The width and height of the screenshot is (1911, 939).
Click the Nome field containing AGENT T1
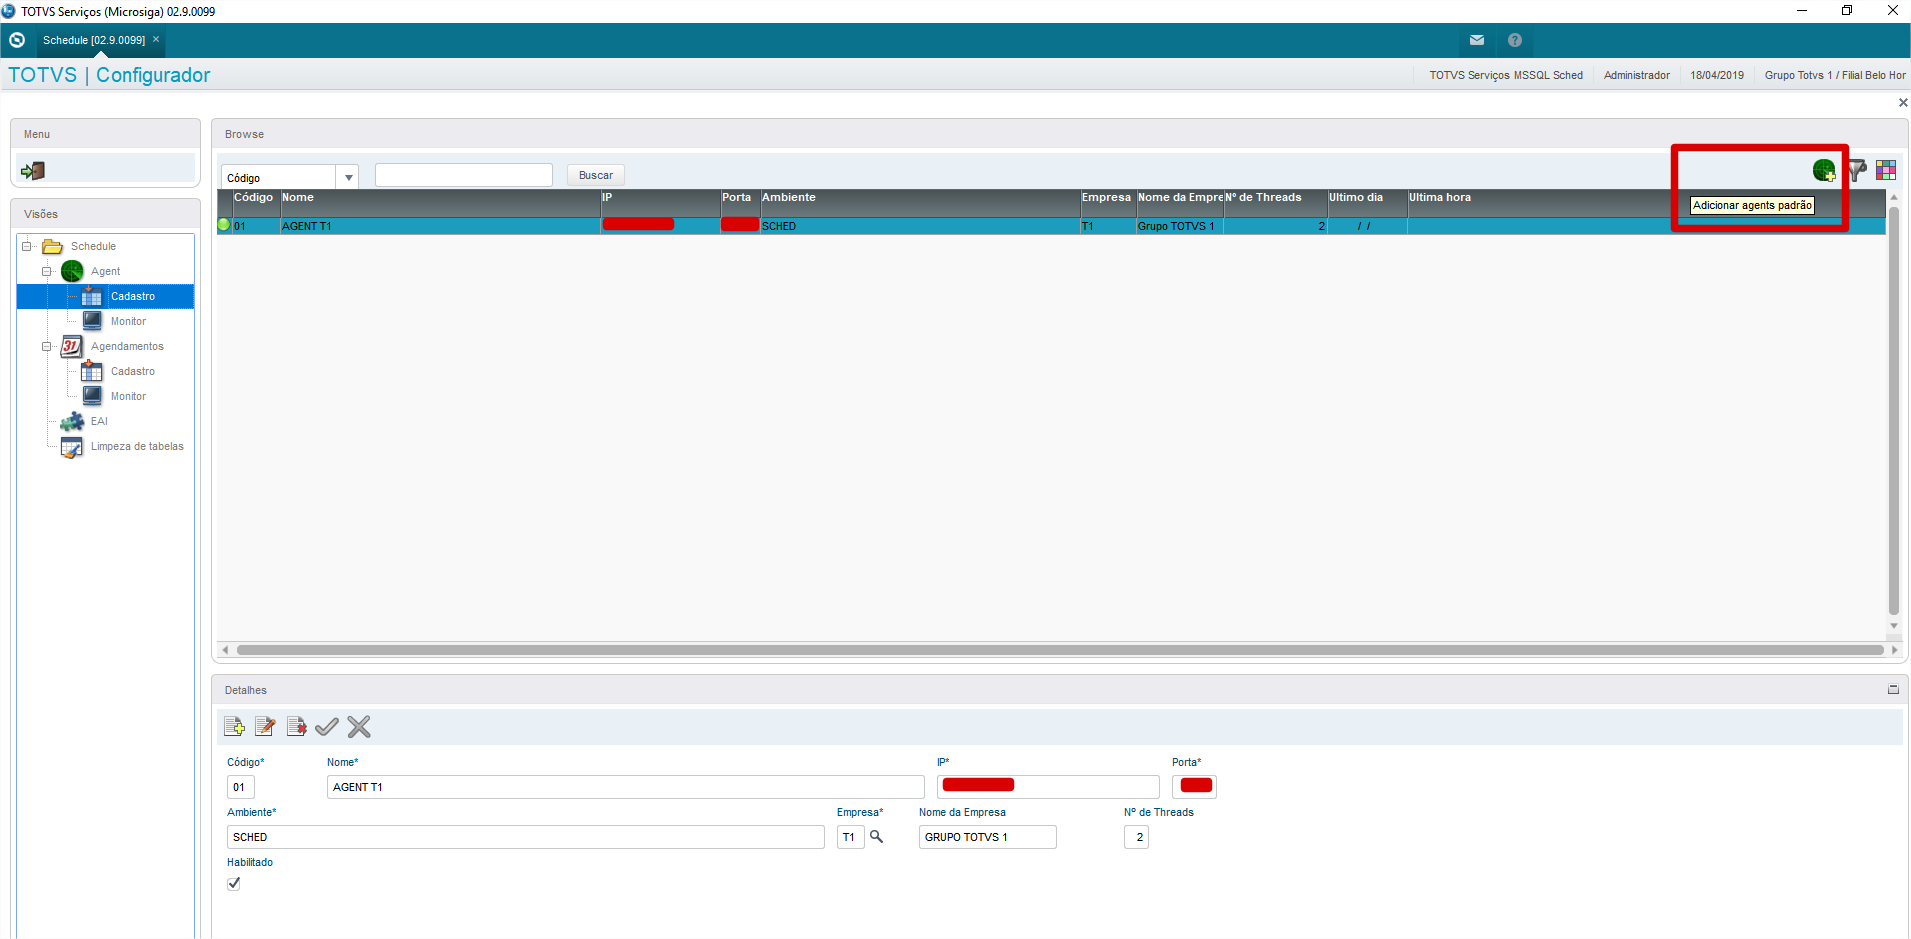tap(626, 787)
